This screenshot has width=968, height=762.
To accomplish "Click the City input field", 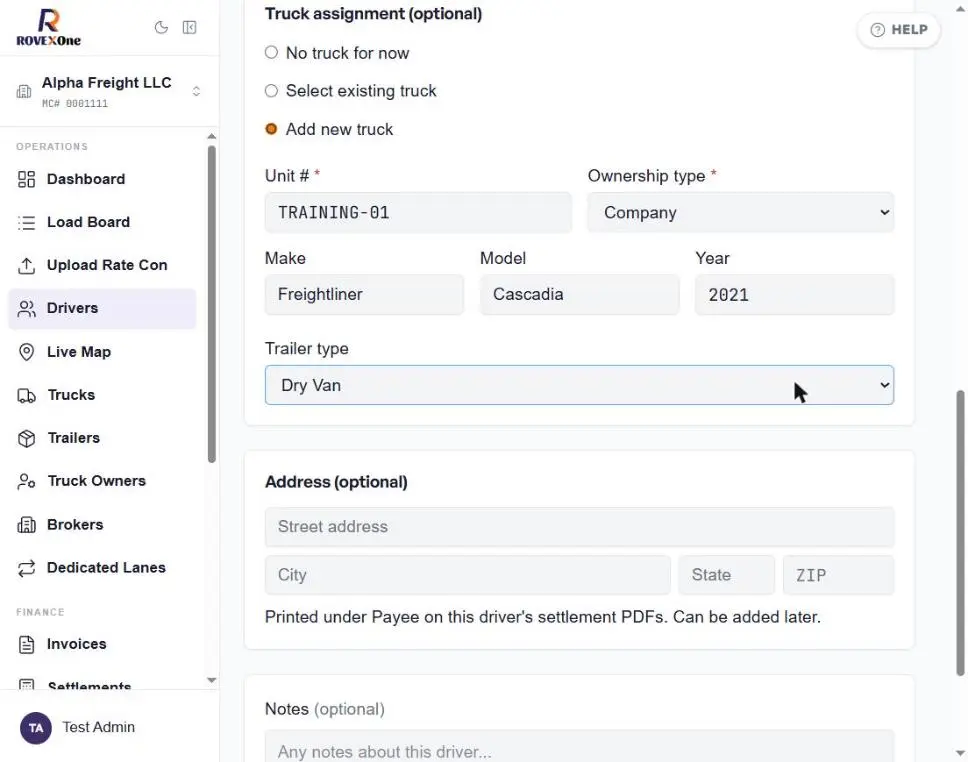I will (467, 575).
